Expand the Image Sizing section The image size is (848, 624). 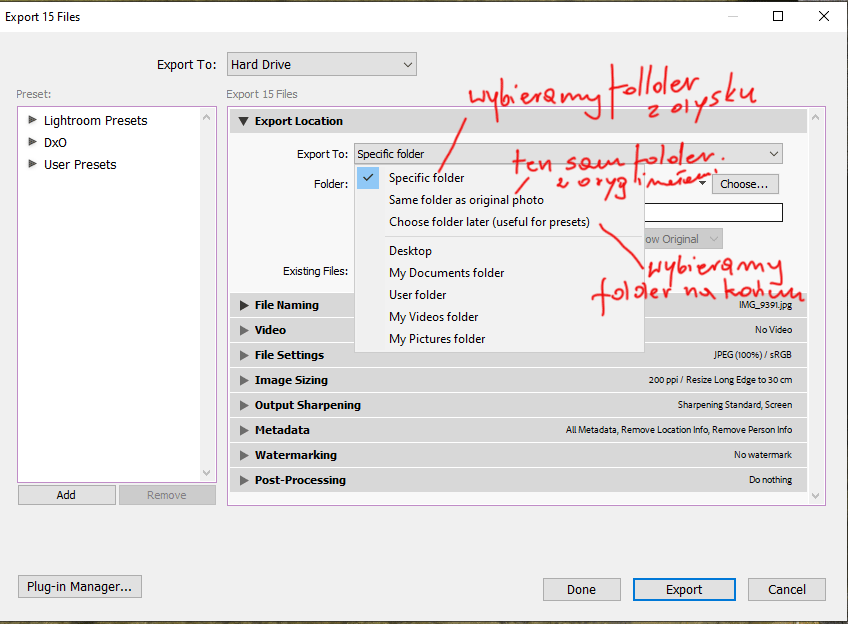(243, 380)
